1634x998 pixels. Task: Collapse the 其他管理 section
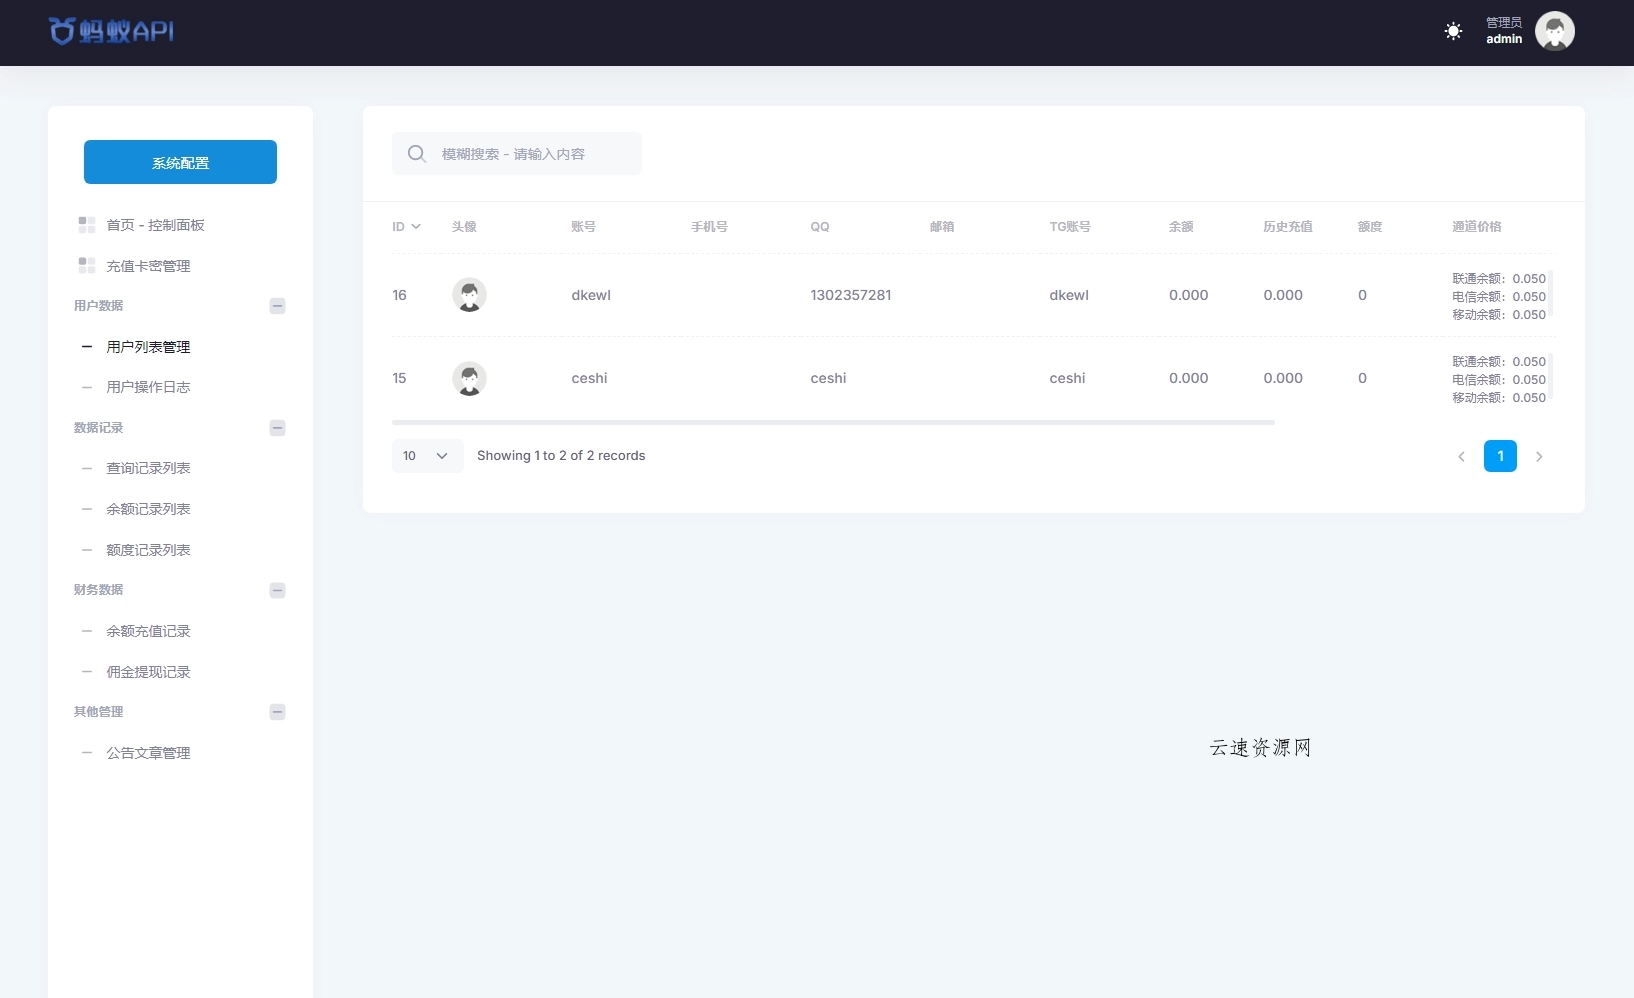tap(277, 712)
